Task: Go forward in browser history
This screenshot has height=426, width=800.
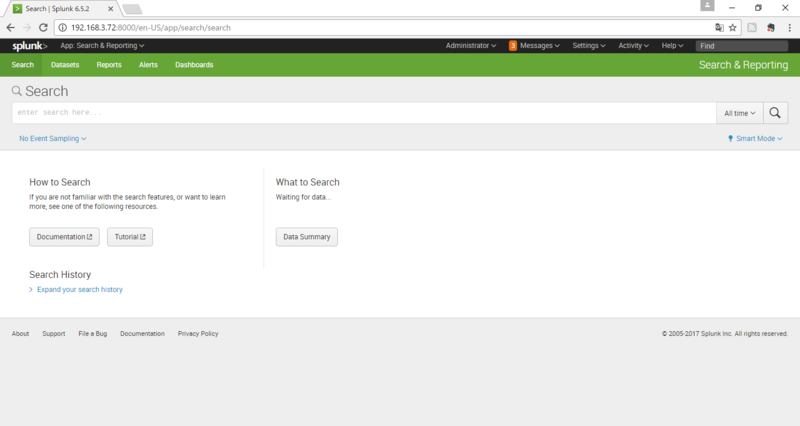Action: point(27,28)
